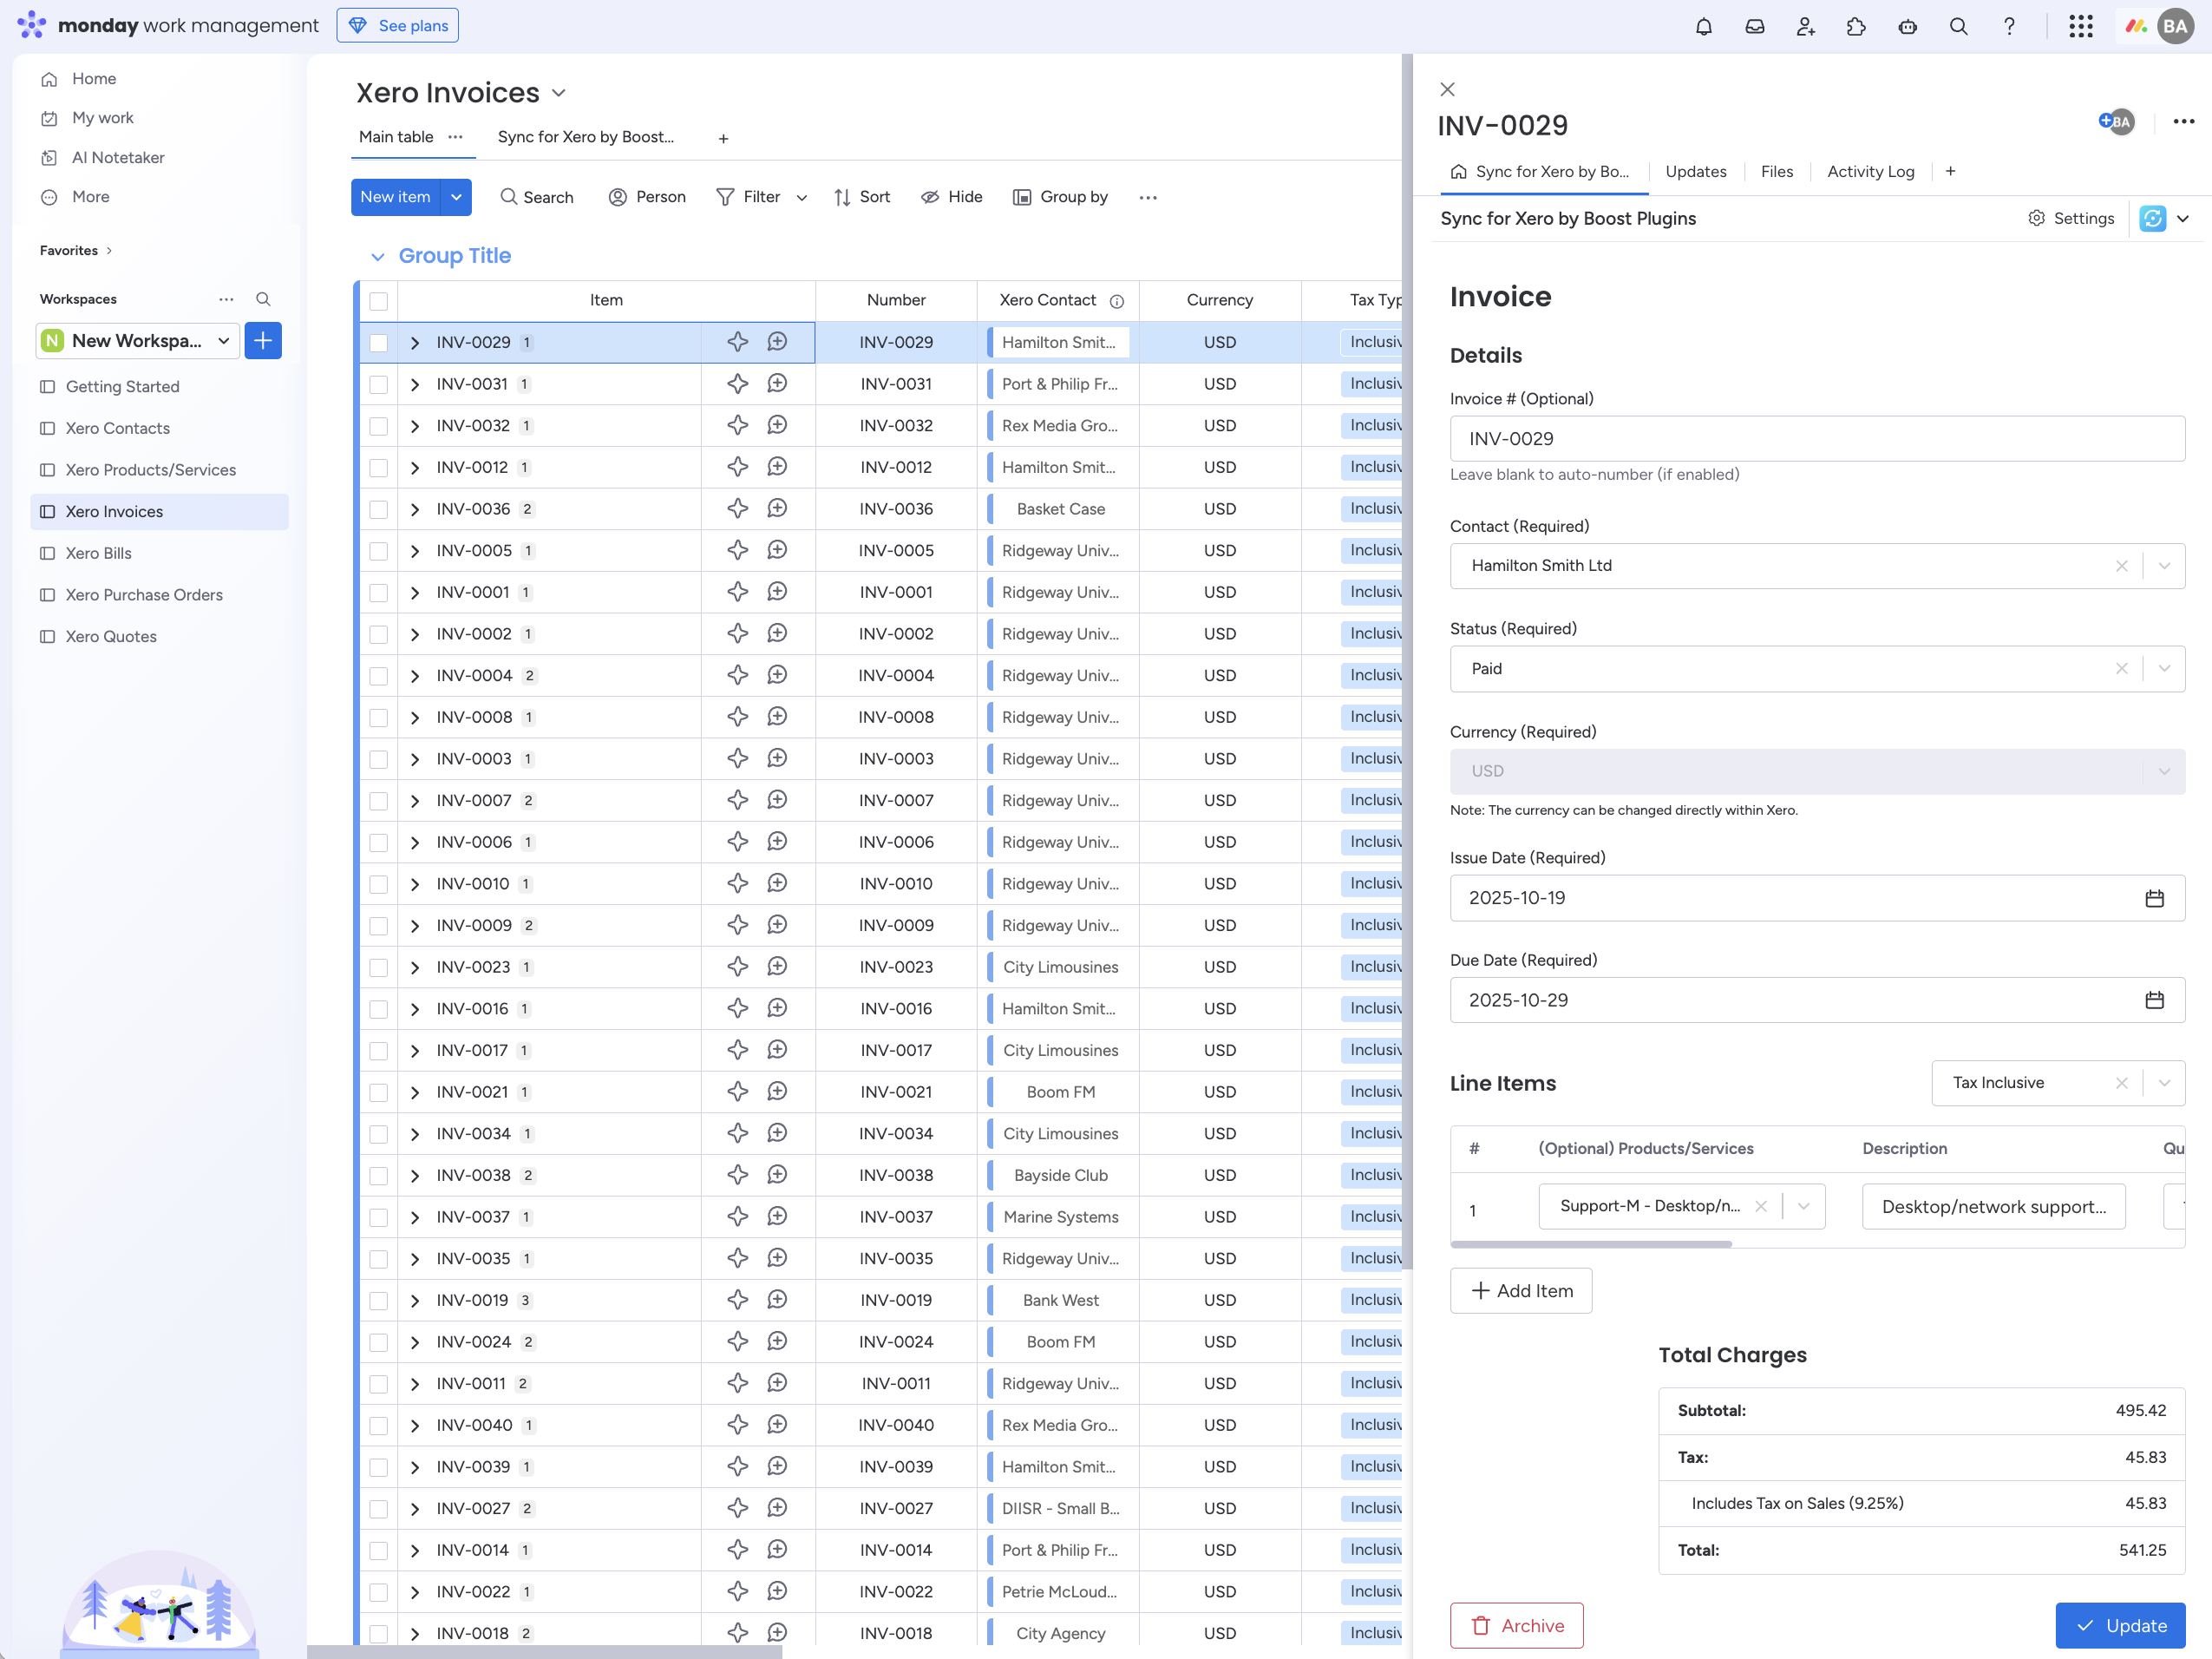This screenshot has width=2212, height=1659.
Task: Select all rows with the header checkbox
Action: pyautogui.click(x=378, y=300)
